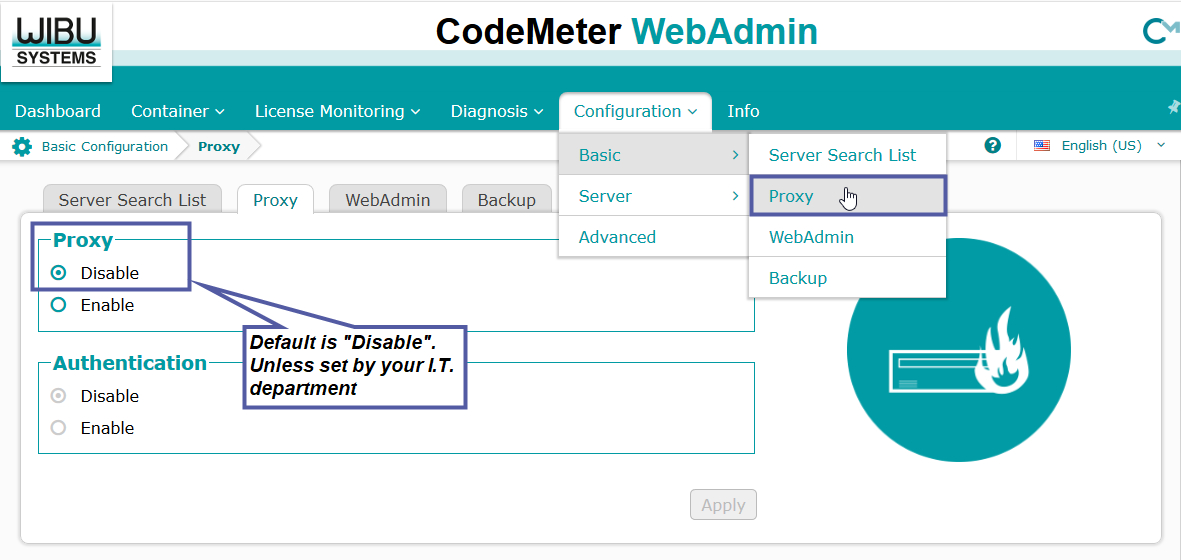Switch to the WebAdmin tab

click(388, 199)
